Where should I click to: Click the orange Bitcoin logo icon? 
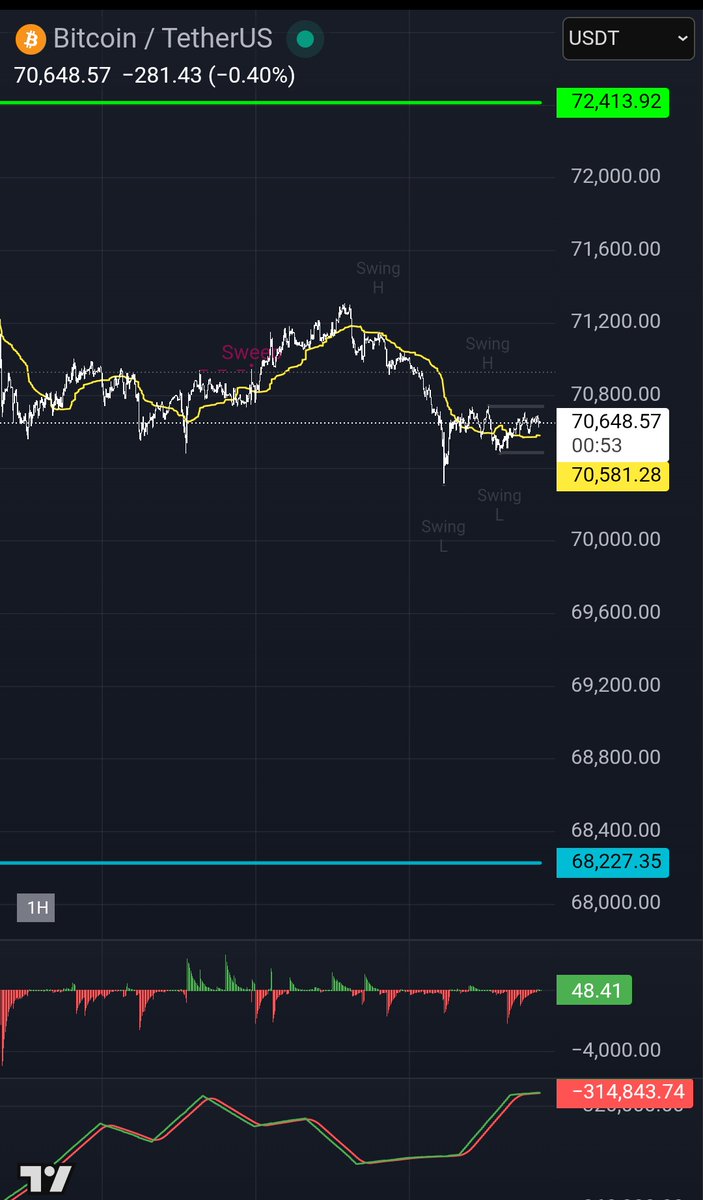click(30, 40)
